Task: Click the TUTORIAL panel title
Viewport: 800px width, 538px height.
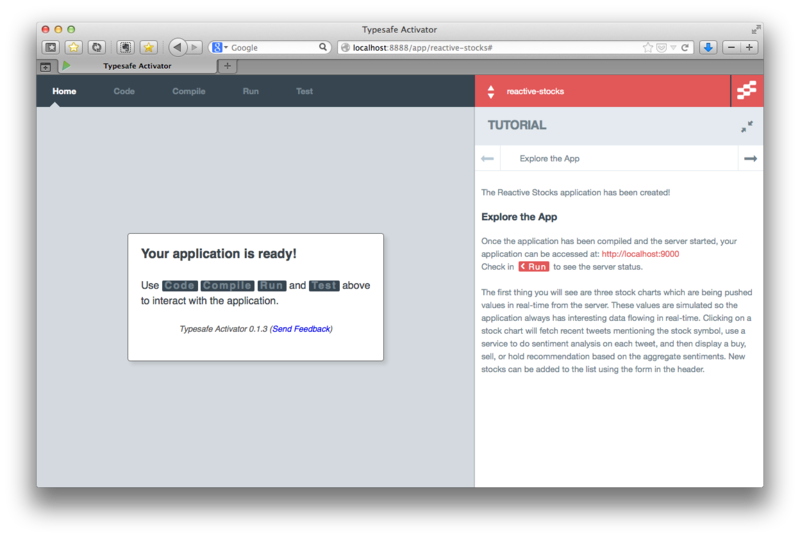Action: click(x=517, y=126)
